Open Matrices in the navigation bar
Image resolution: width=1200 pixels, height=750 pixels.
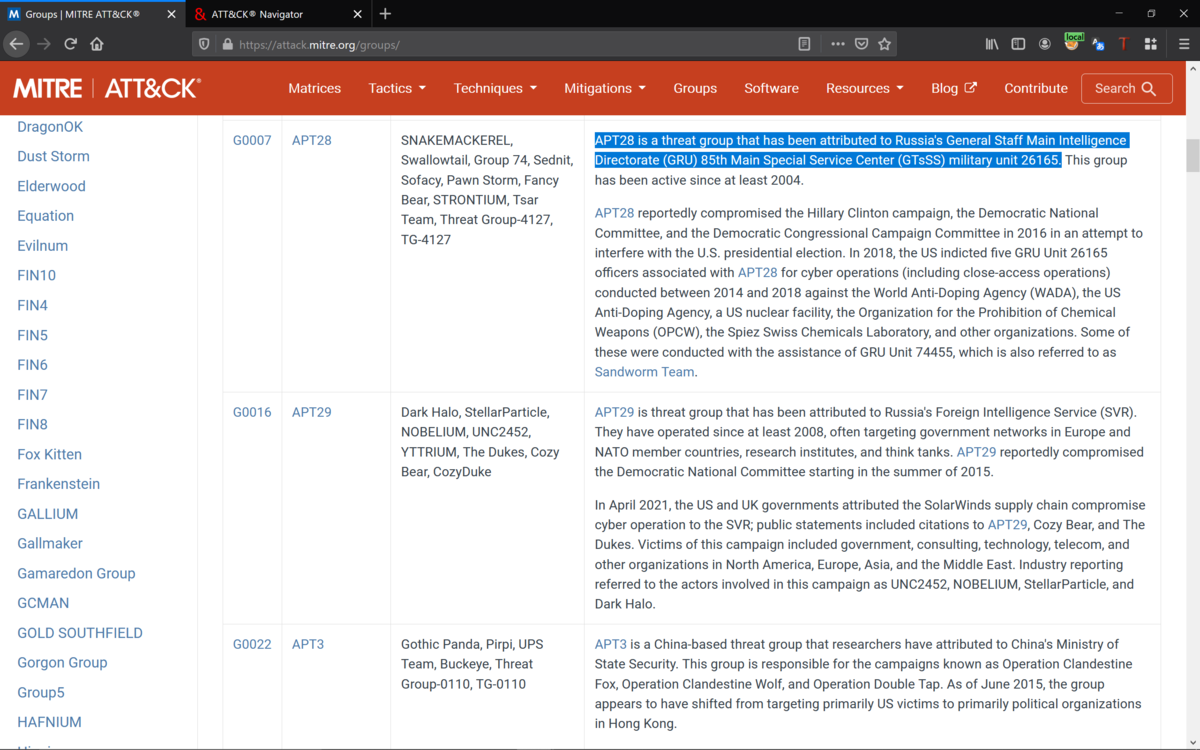point(315,88)
